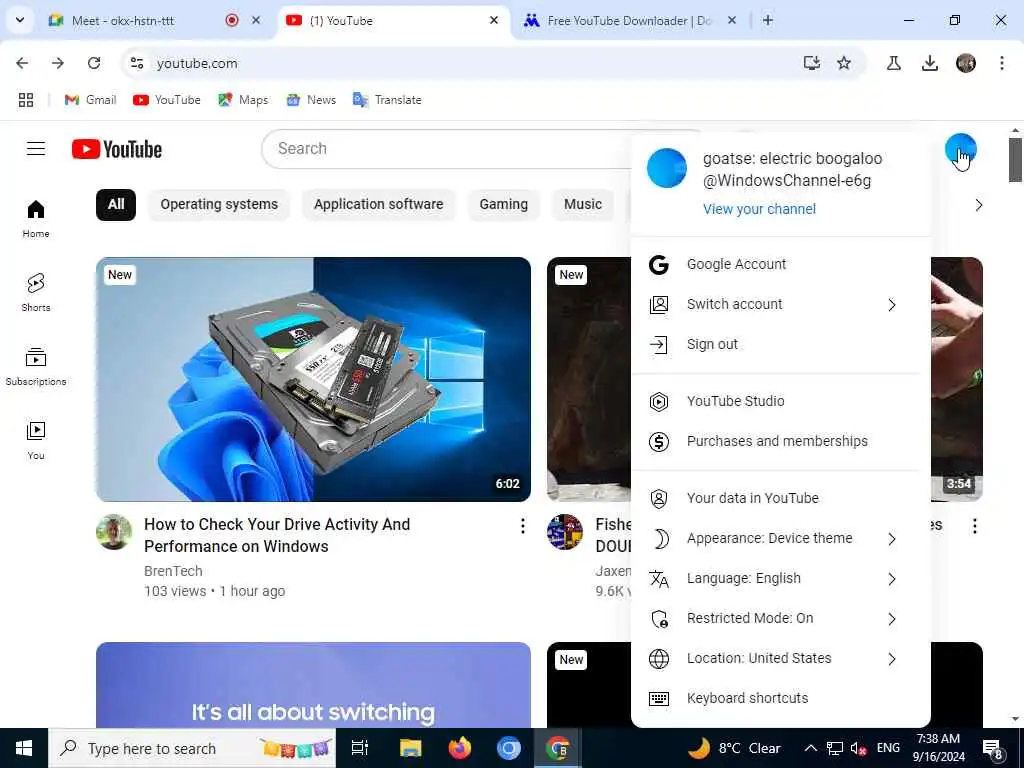Screen dimensions: 1024x768
Task: Open the tab search dropdown arrow
Action: coord(20,20)
